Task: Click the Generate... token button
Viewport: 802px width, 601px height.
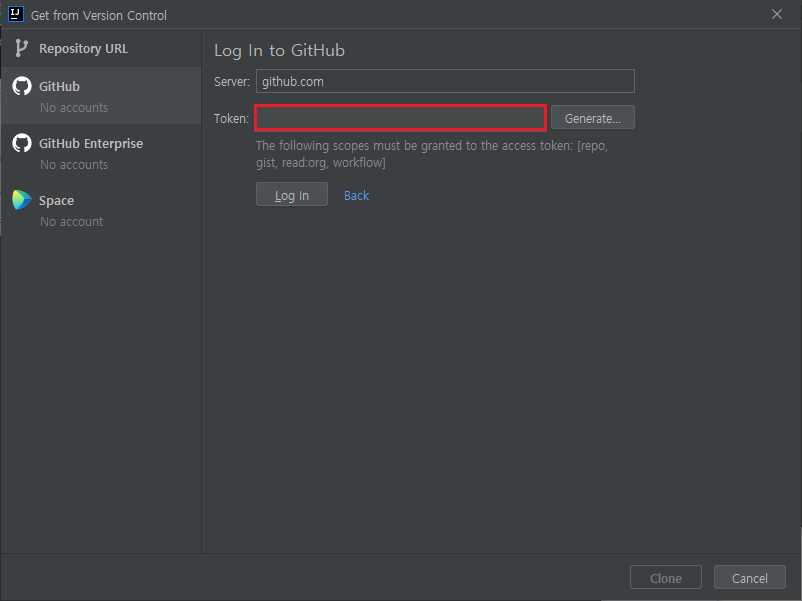Action: pos(593,118)
